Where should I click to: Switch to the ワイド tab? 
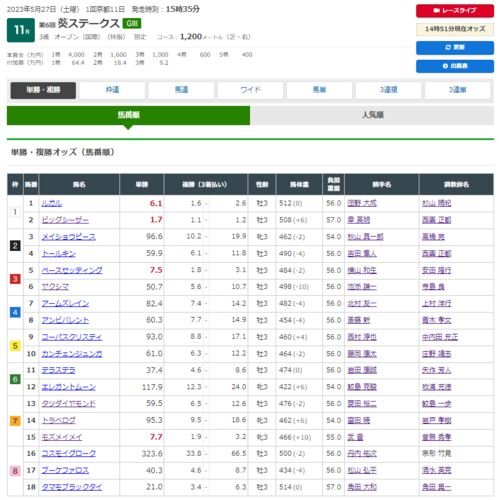[x=250, y=90]
